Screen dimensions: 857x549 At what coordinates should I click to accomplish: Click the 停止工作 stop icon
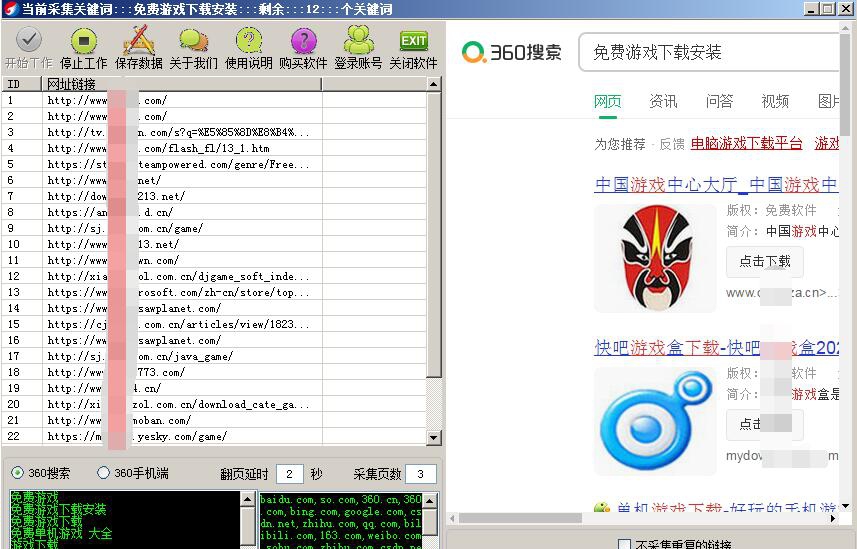[x=84, y=40]
